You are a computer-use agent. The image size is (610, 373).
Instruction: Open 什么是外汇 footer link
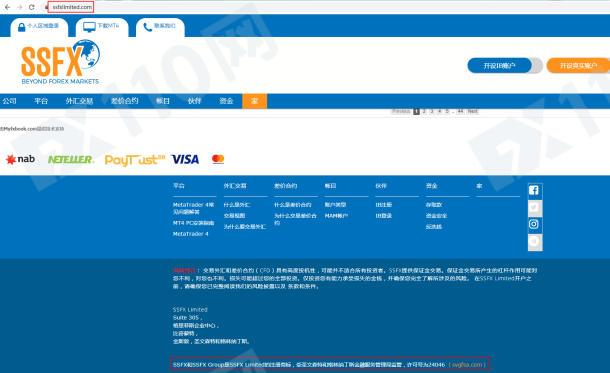[237, 205]
